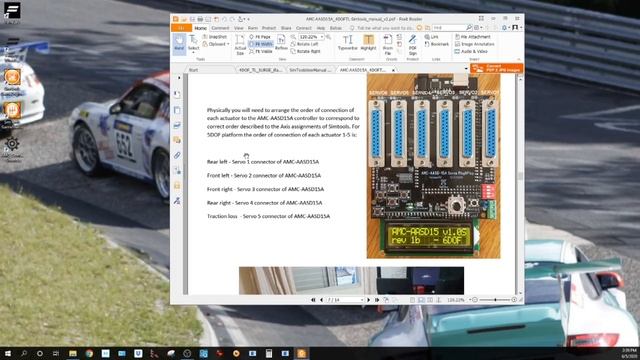Open the Digital Signatures side panel
The image size is (640, 360).
point(177,200)
